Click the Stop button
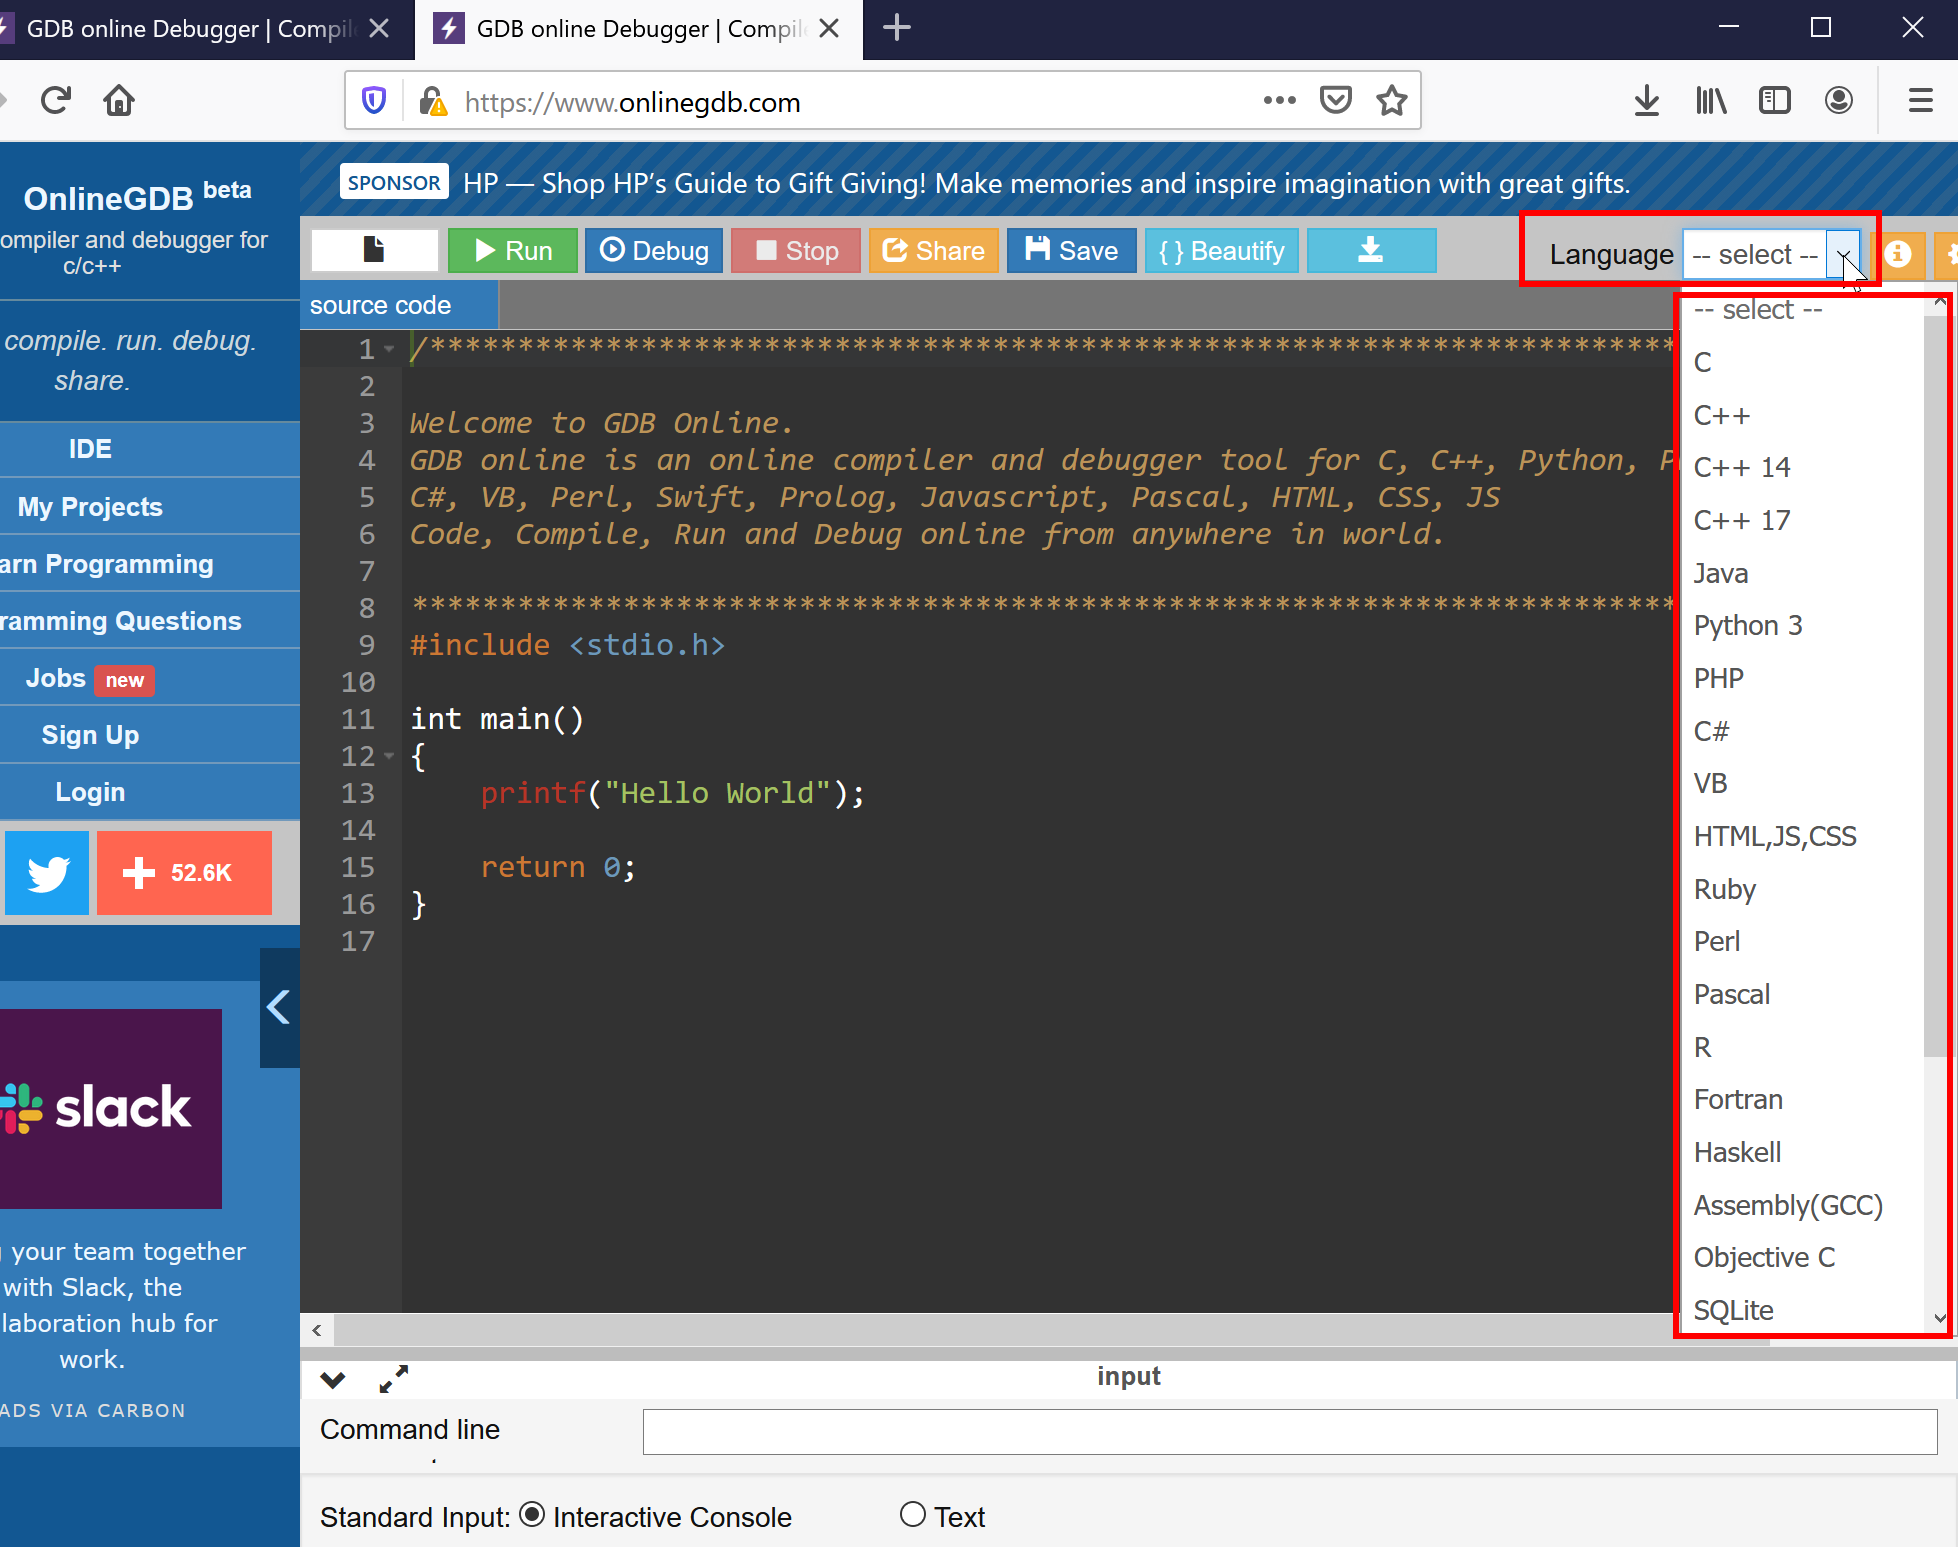1958x1547 pixels. 796,250
